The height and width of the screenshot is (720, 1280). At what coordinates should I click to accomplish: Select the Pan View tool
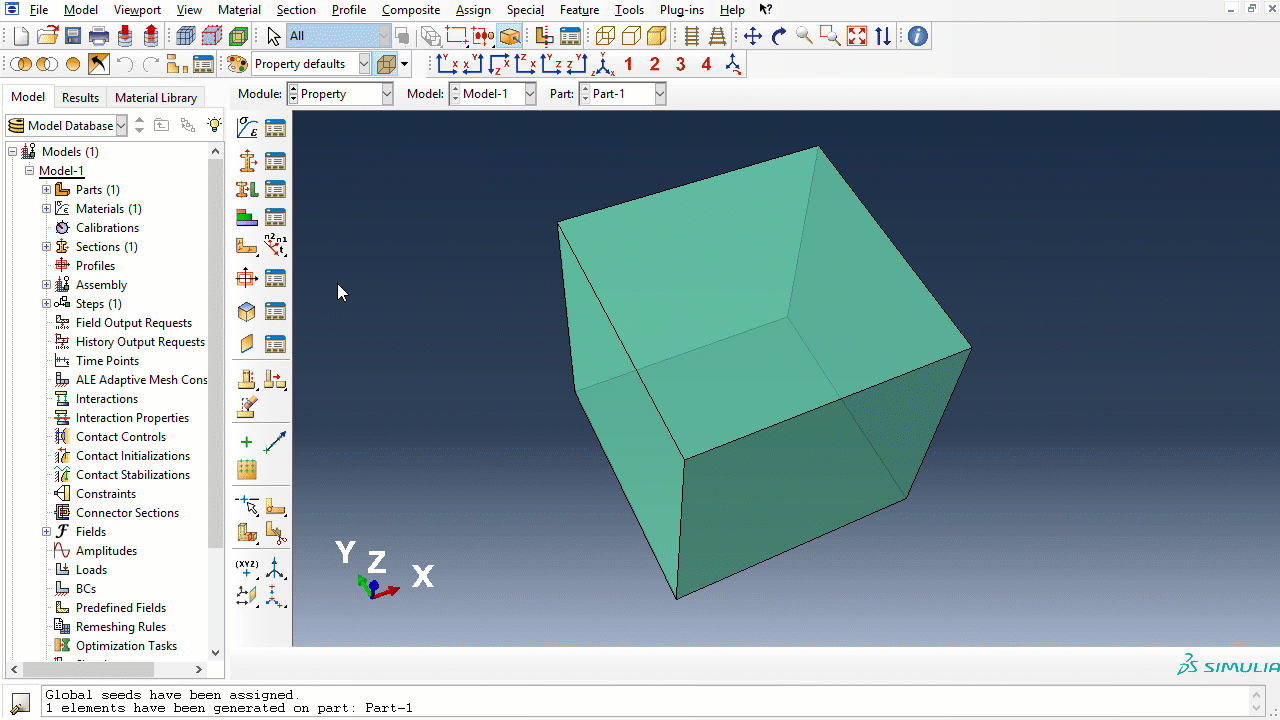753,36
